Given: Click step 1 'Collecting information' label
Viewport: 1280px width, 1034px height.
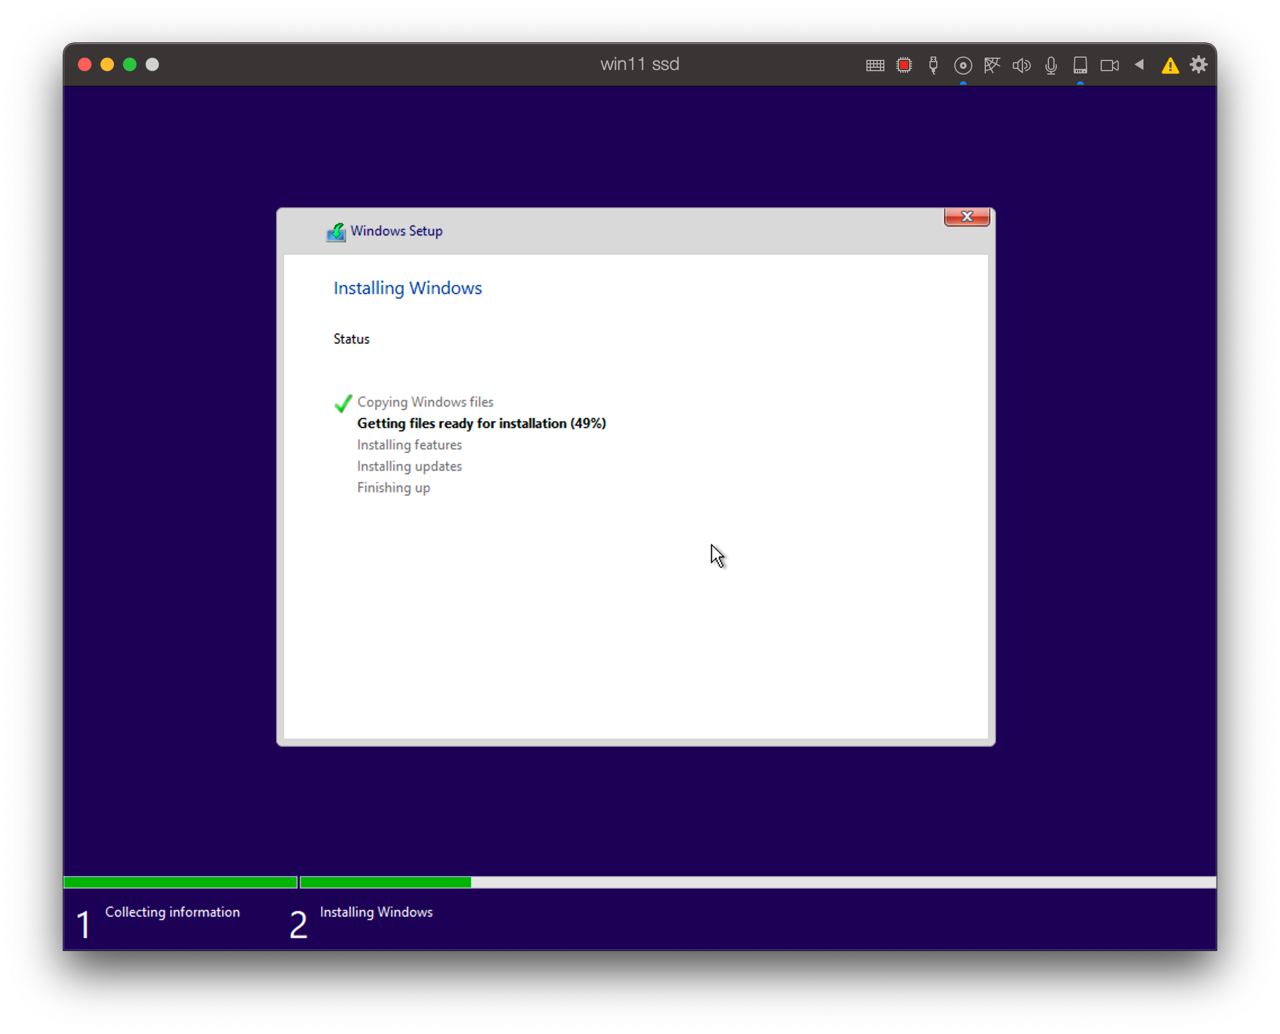Looking at the screenshot, I should [x=172, y=912].
